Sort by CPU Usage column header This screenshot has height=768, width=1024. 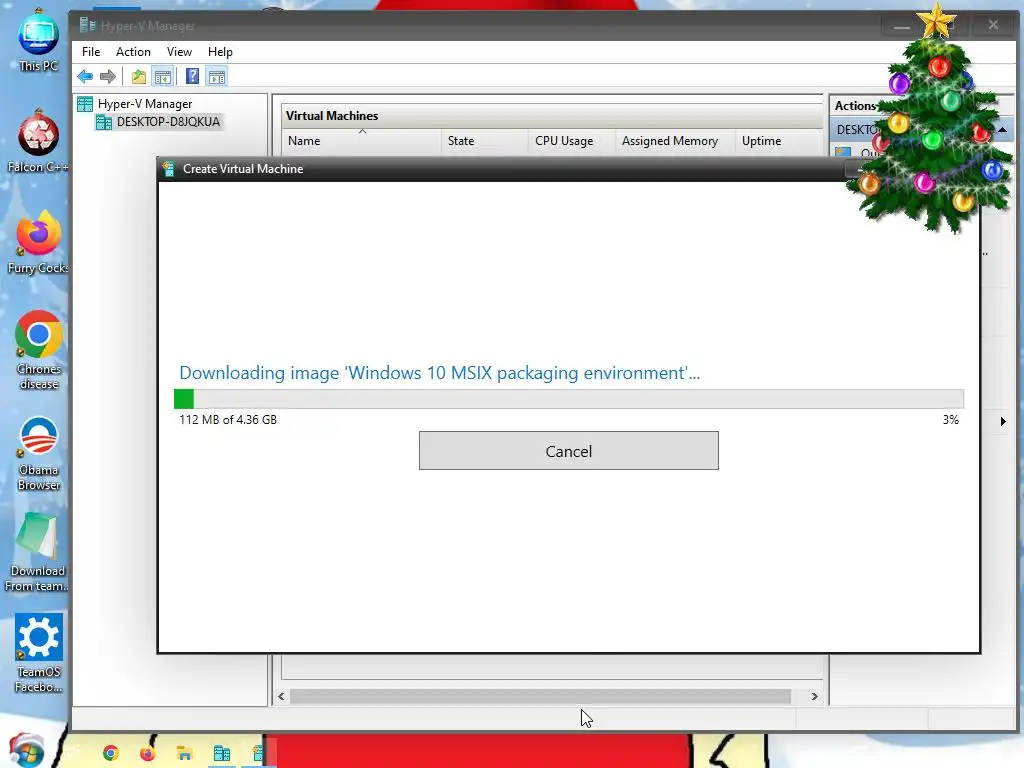tap(571, 141)
